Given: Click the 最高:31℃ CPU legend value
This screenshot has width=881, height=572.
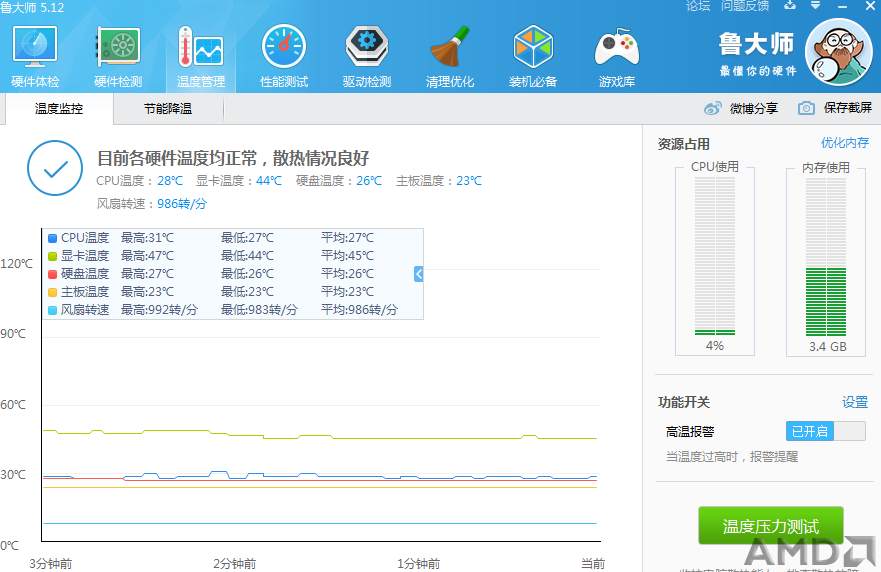Looking at the screenshot, I should (x=147, y=238).
